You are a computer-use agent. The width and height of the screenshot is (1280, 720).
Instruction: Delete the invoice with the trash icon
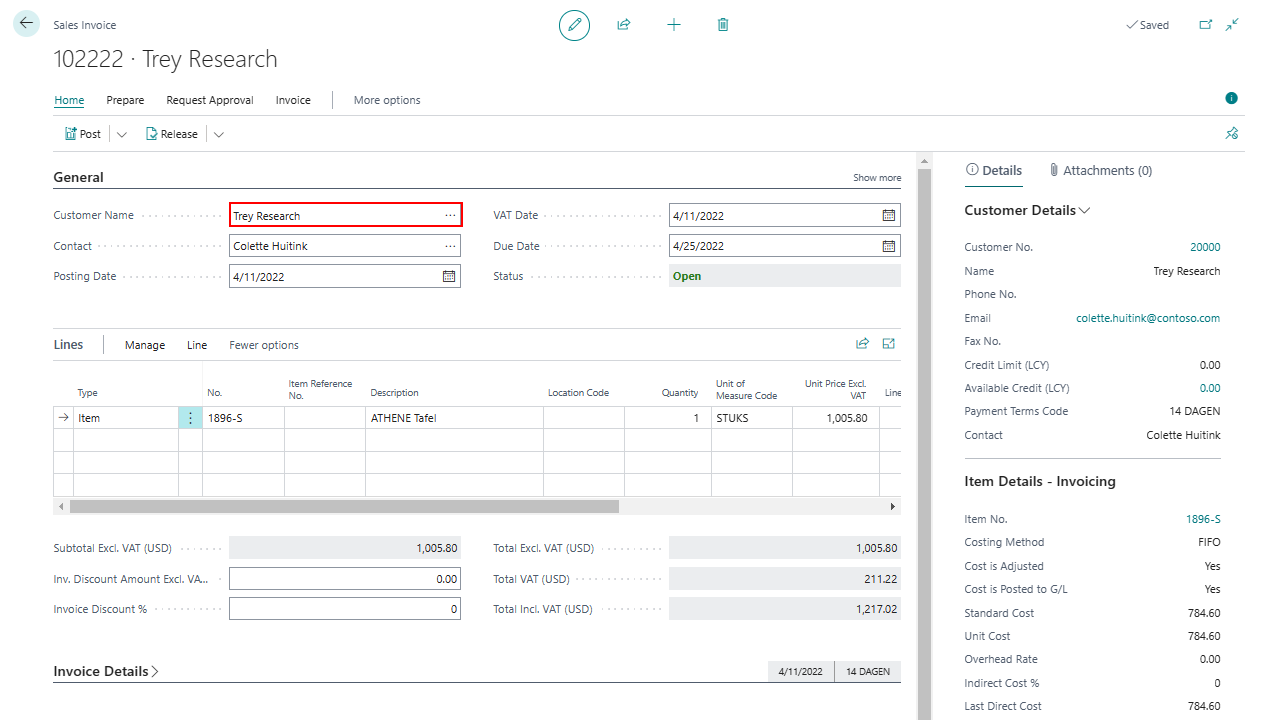tap(723, 25)
